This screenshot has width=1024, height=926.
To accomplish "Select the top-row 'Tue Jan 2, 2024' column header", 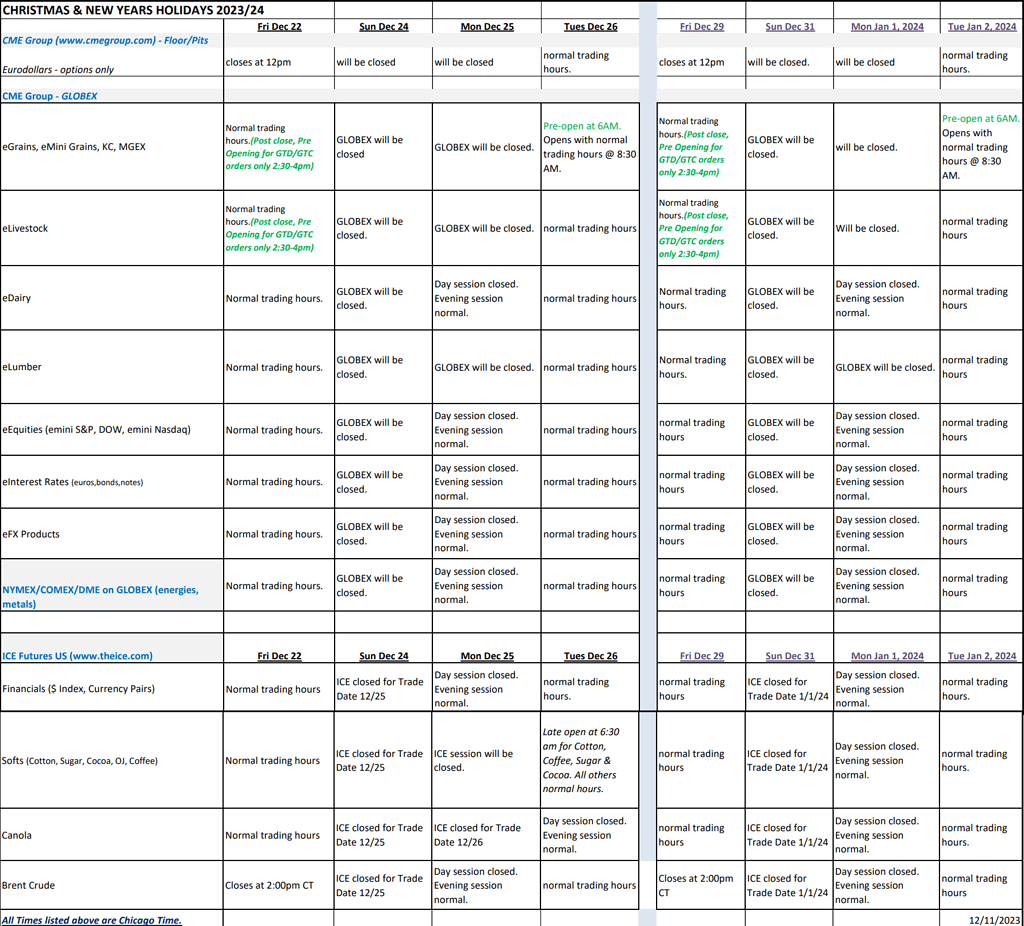I will 982,27.
